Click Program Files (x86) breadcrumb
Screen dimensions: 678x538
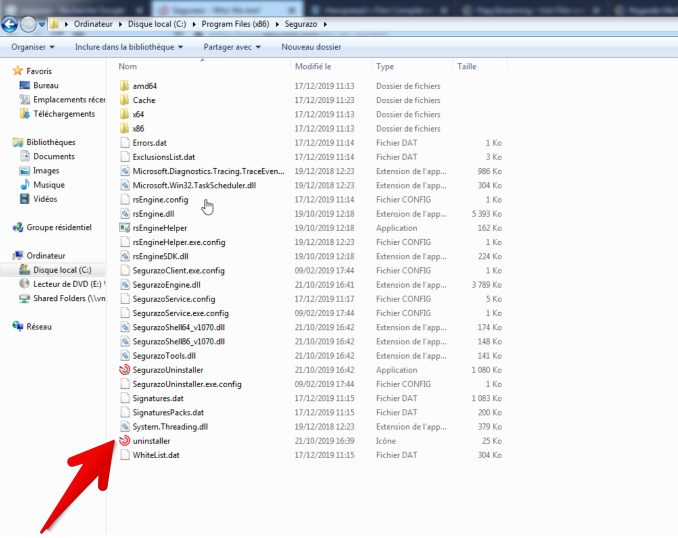click(235, 24)
